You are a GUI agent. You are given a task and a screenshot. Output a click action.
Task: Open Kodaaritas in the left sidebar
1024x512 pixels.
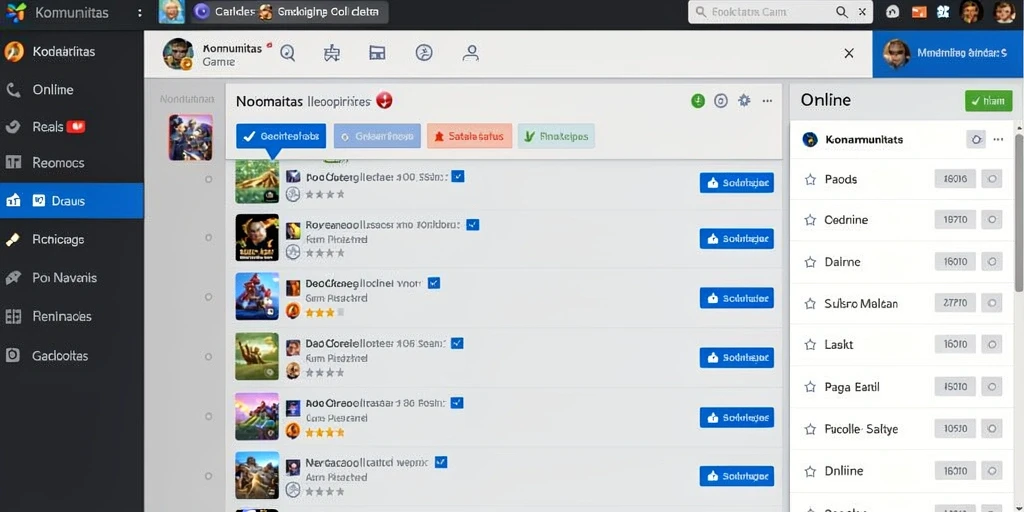tap(72, 52)
